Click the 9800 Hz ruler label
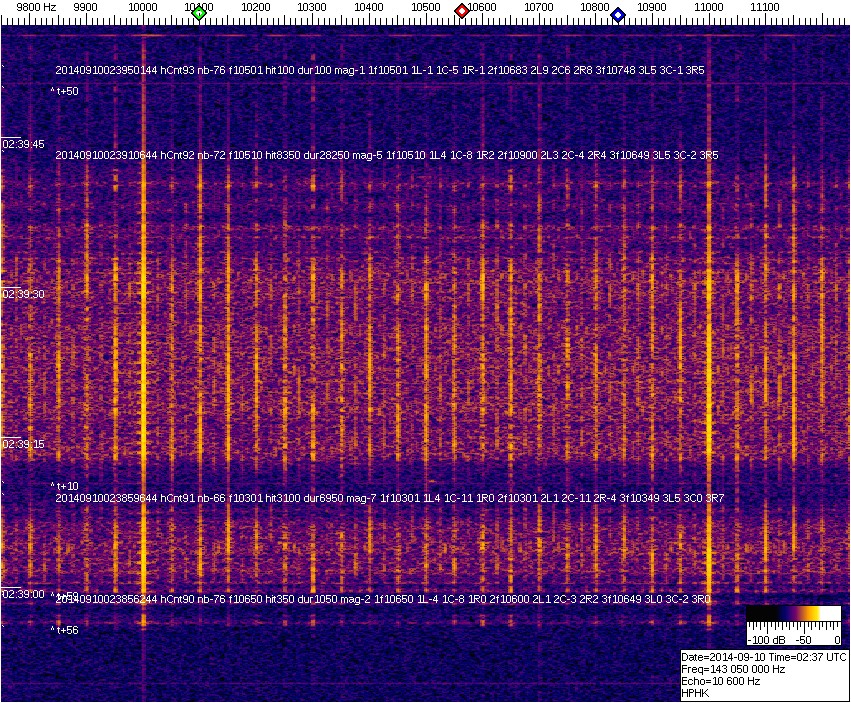Viewport: 851px width, 703px height. (36, 7)
